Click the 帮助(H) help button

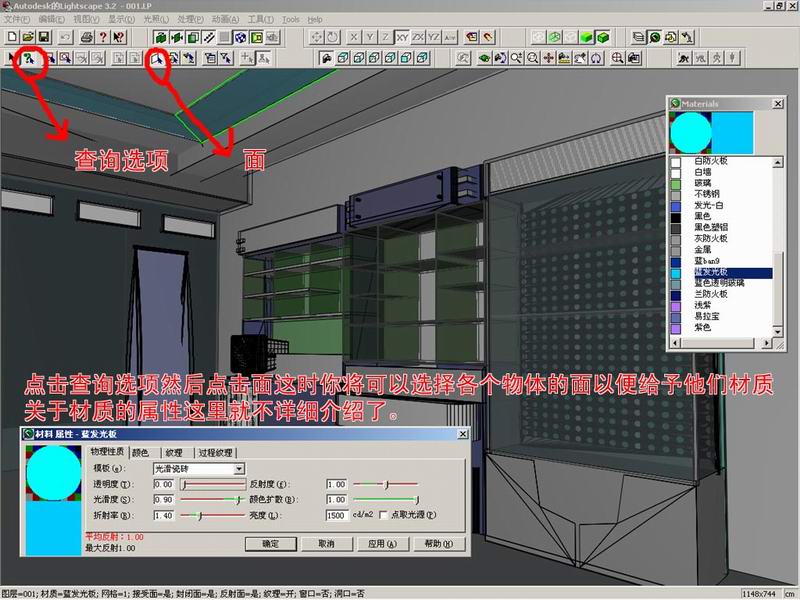coord(439,544)
